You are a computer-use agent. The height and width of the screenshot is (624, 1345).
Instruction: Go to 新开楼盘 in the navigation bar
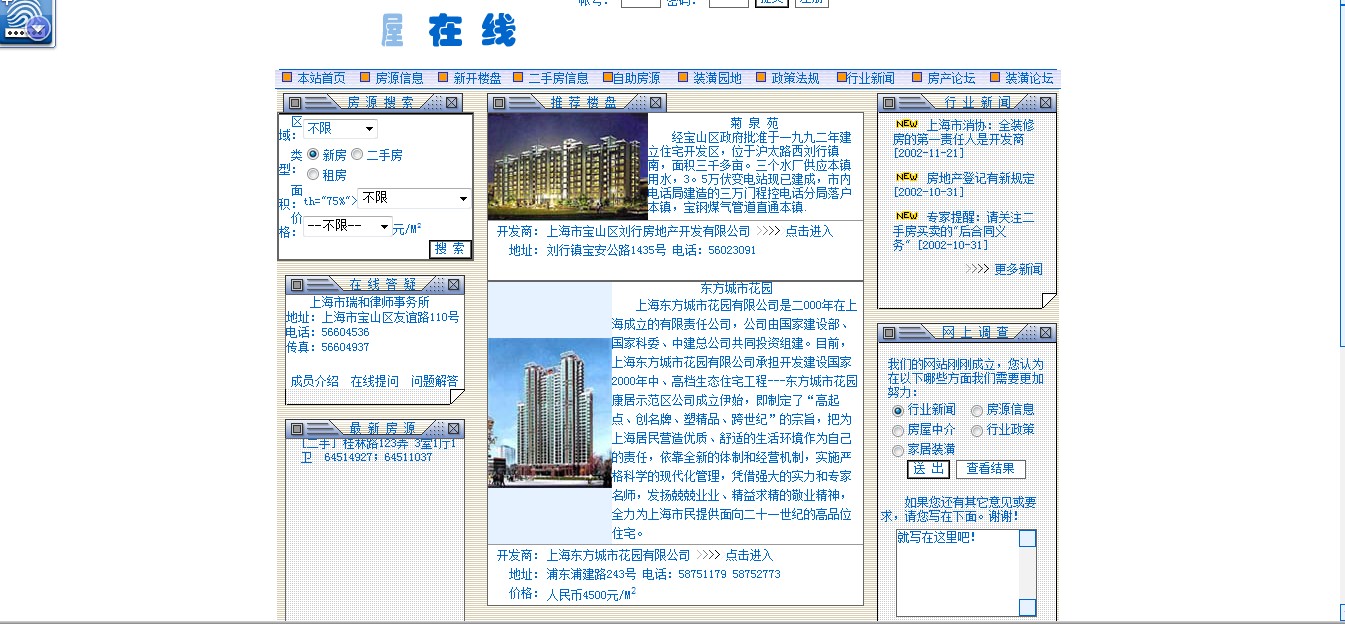(x=477, y=78)
